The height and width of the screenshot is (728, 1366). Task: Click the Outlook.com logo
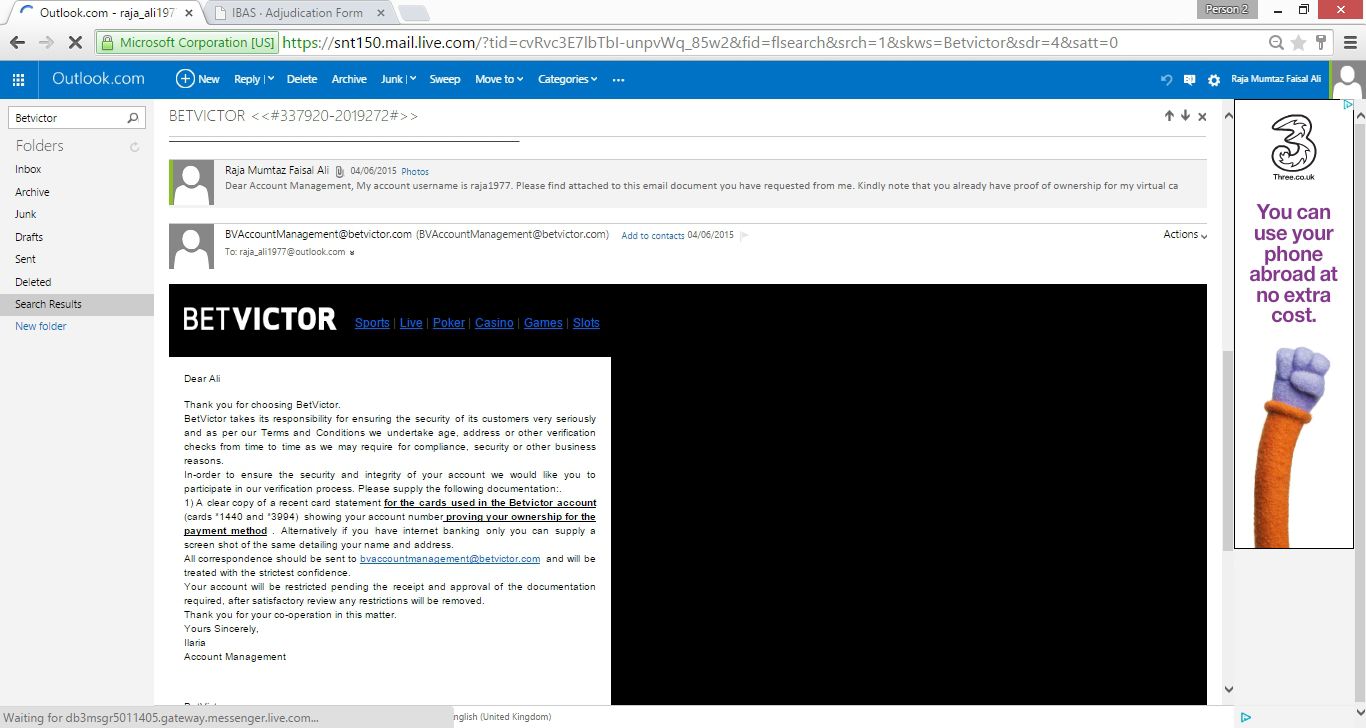tap(98, 79)
